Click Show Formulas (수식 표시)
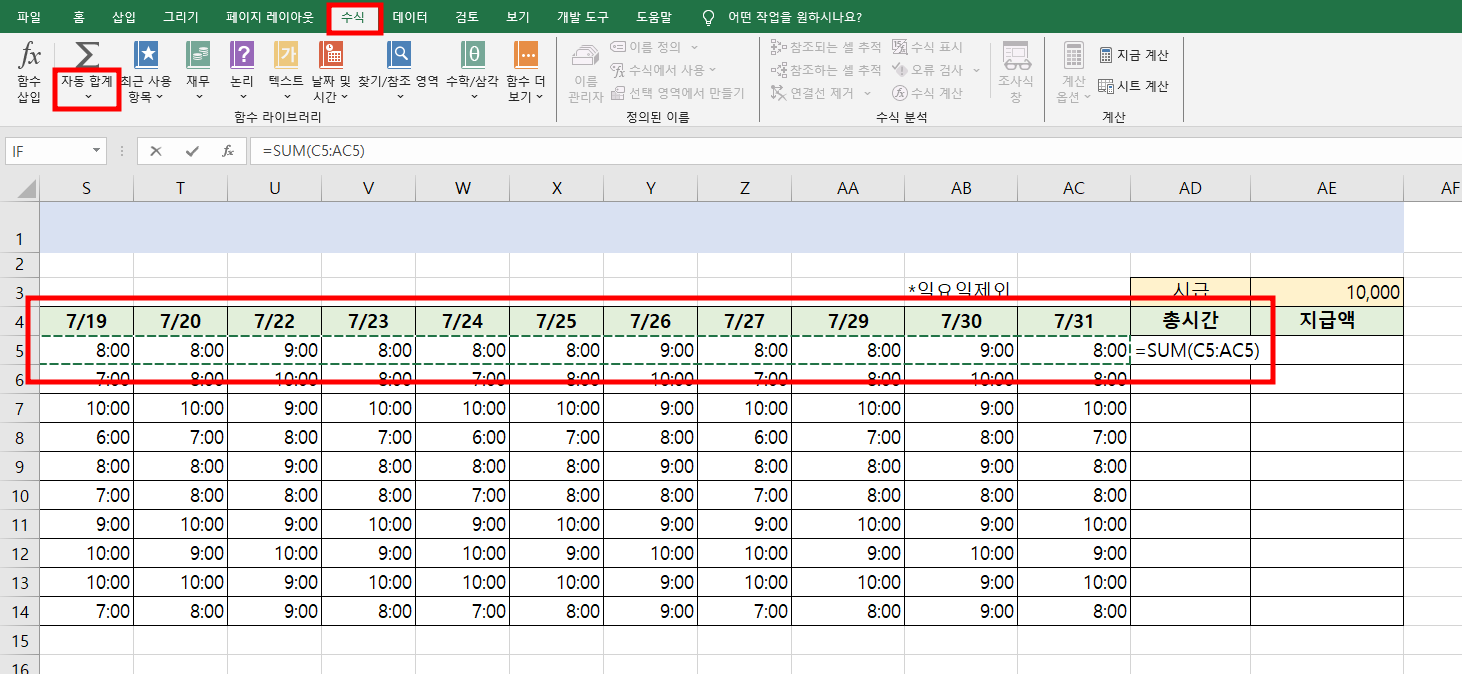The height and width of the screenshot is (674, 1462). [x=928, y=47]
